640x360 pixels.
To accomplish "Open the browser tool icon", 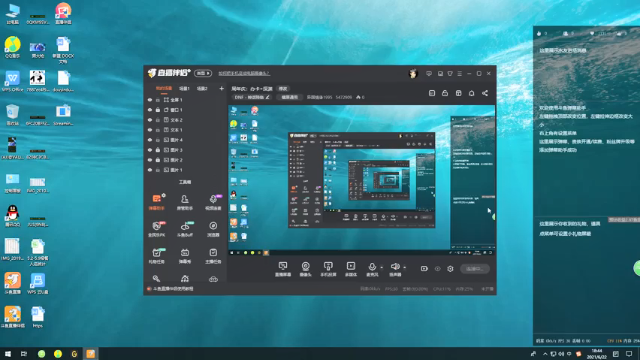I will tap(213, 226).
